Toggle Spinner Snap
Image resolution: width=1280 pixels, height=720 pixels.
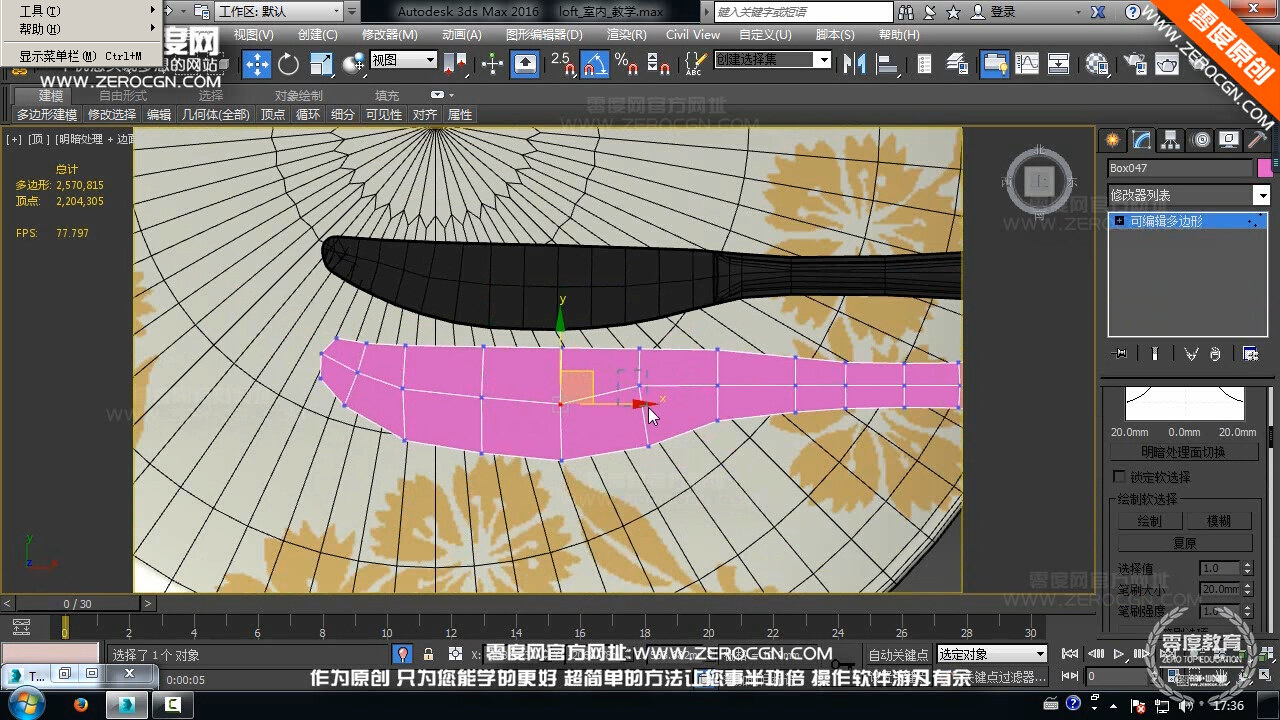click(659, 64)
